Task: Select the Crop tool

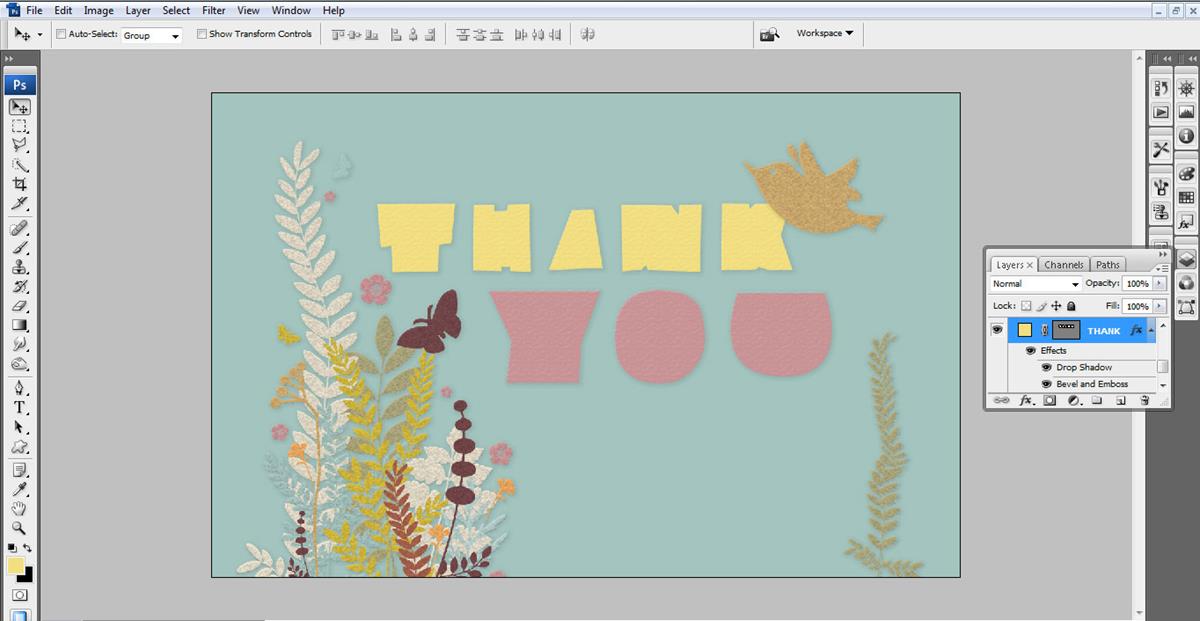Action: click(x=19, y=185)
